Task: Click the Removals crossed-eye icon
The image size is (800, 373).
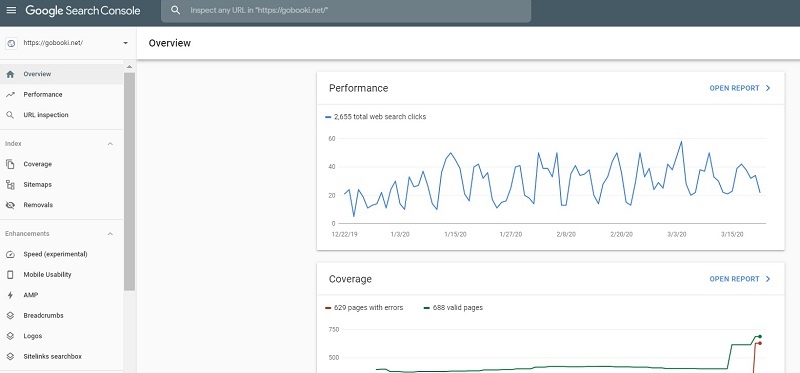Action: tap(10, 205)
